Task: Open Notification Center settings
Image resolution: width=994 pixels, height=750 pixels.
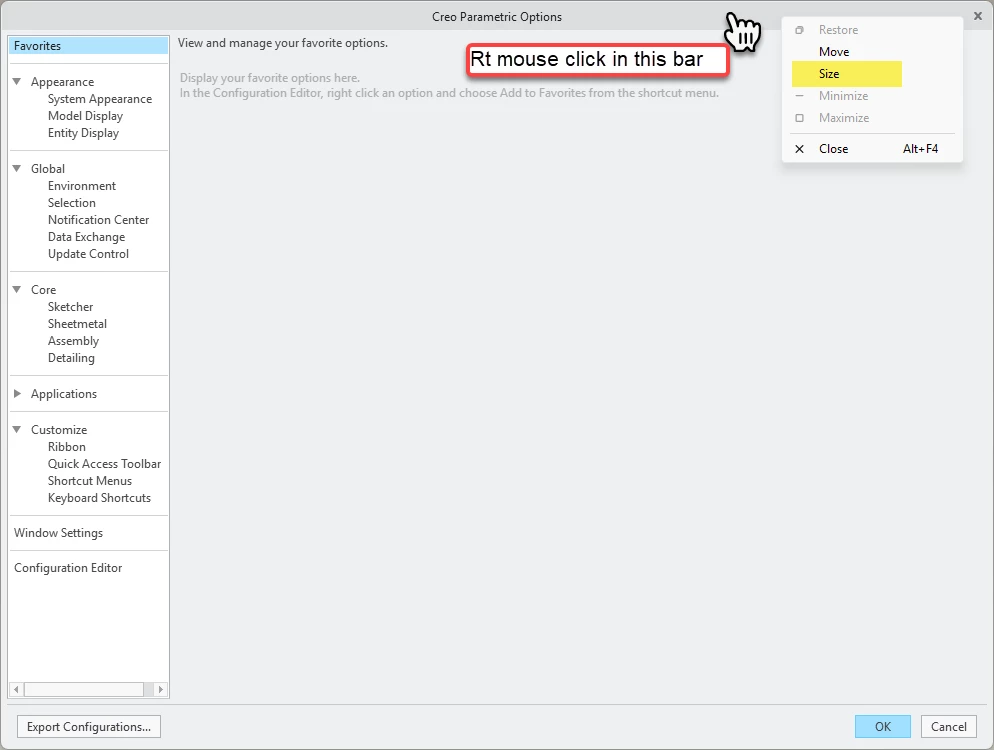Action: point(98,220)
